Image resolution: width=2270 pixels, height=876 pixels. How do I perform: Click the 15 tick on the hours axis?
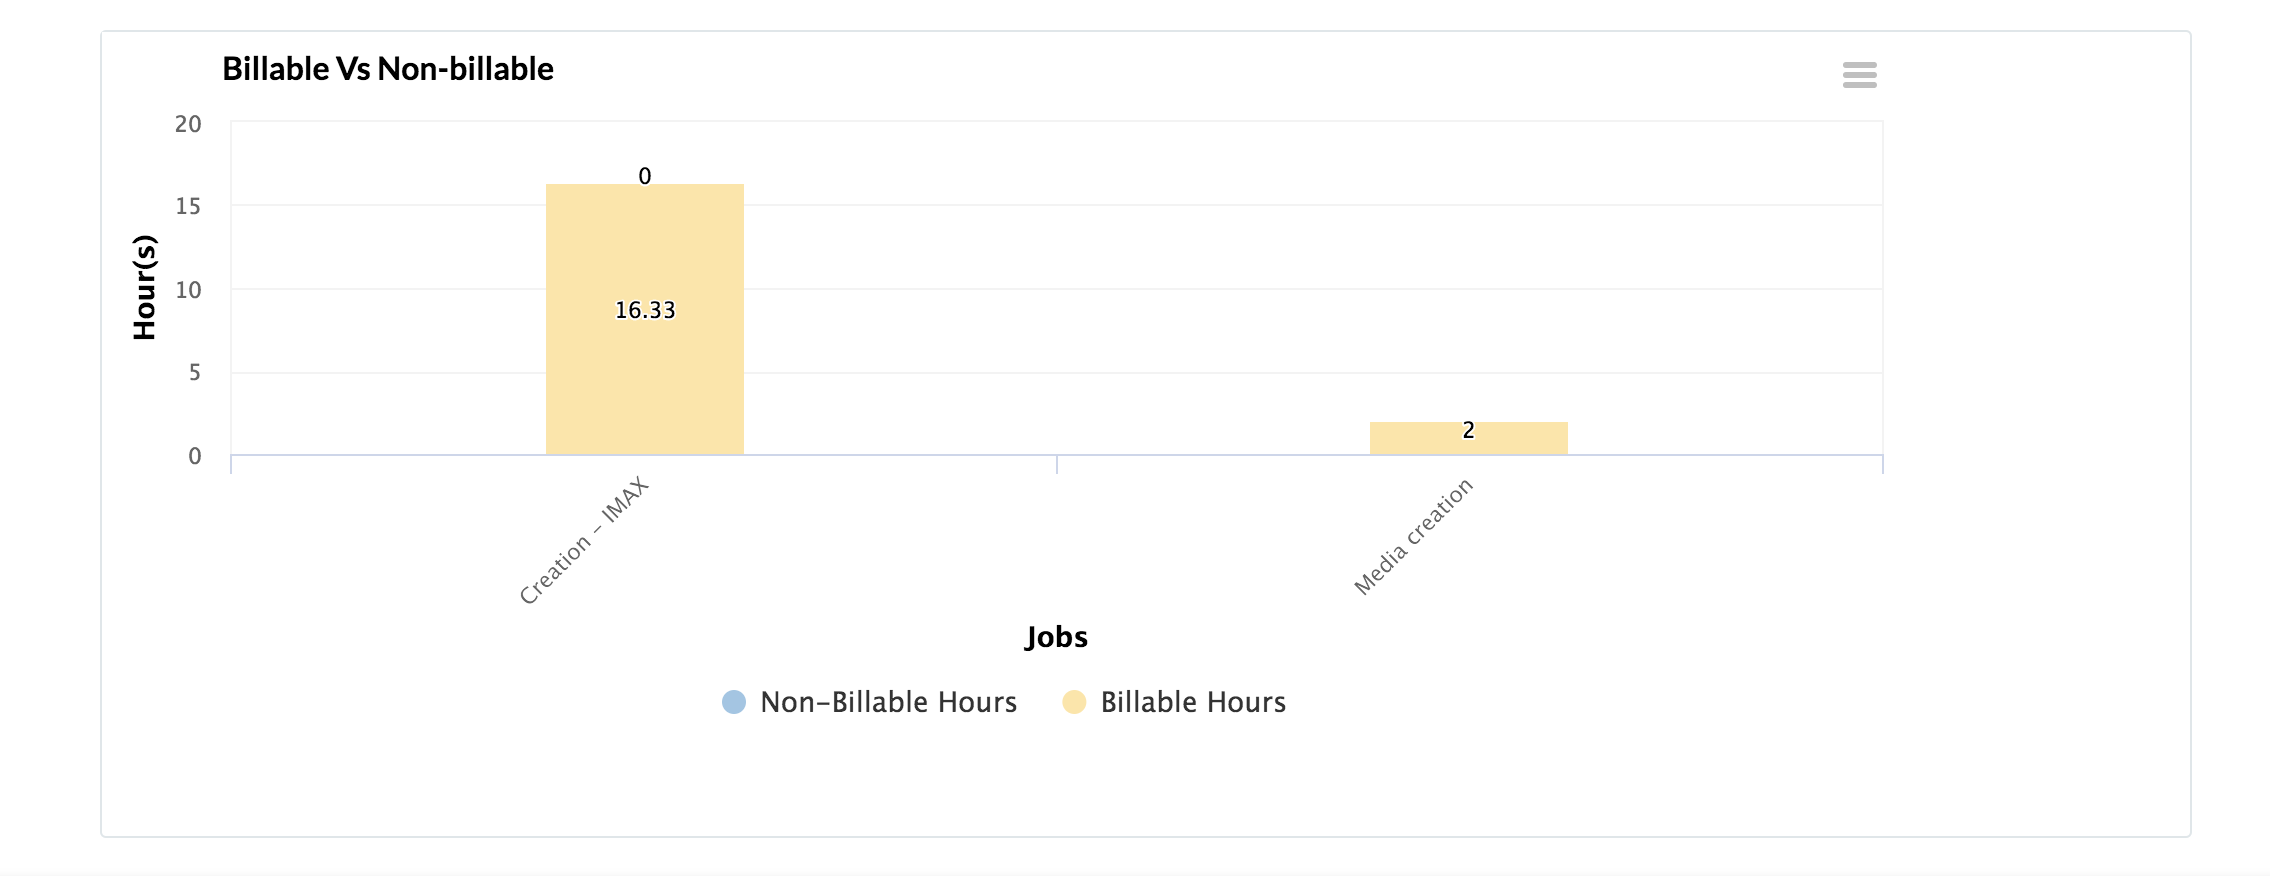click(188, 206)
